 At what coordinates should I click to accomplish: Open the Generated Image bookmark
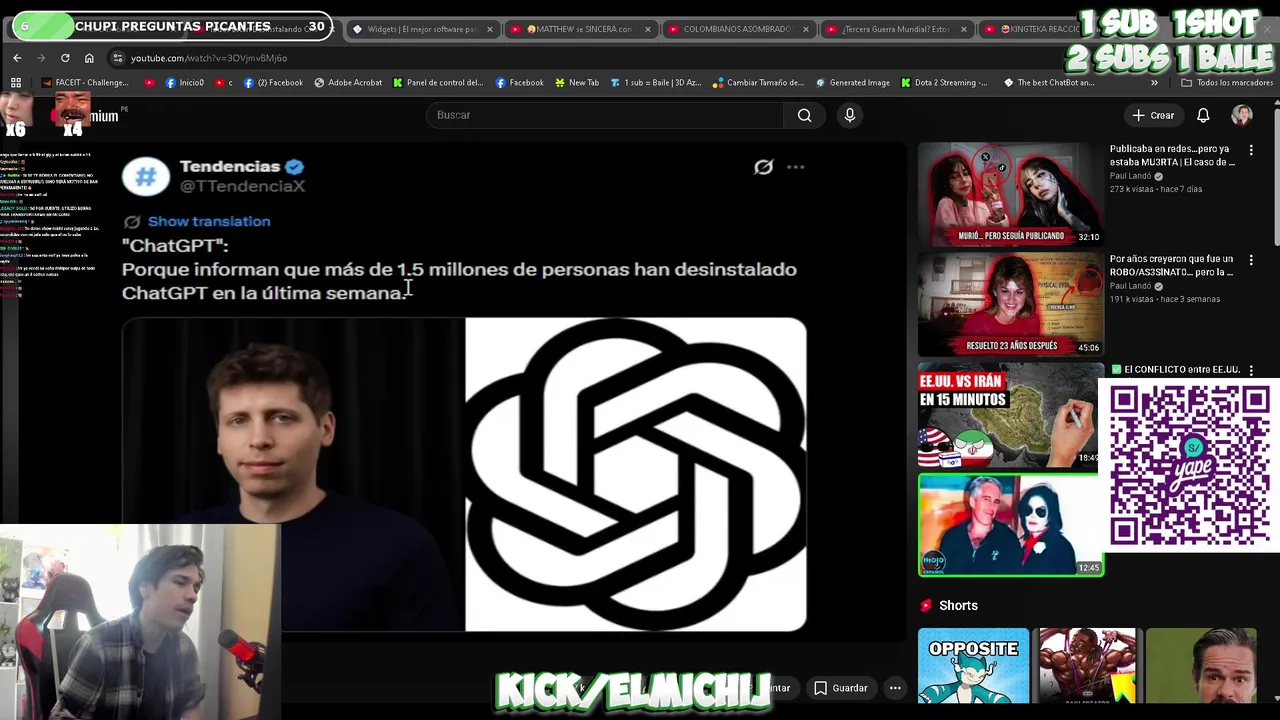(x=853, y=83)
